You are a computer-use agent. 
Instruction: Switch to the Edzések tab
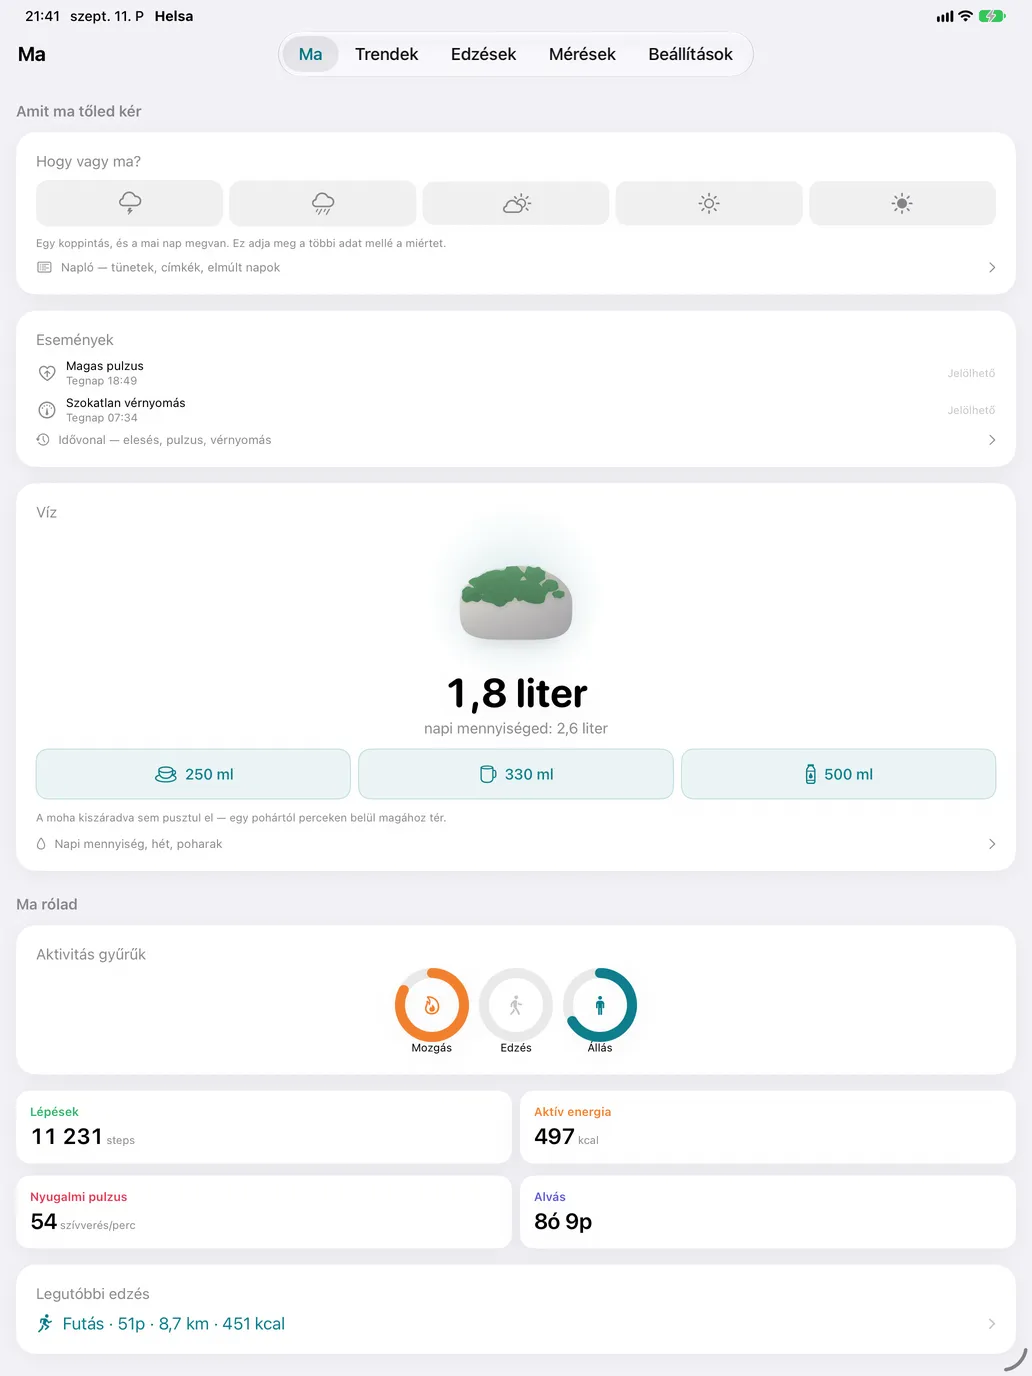(x=484, y=54)
